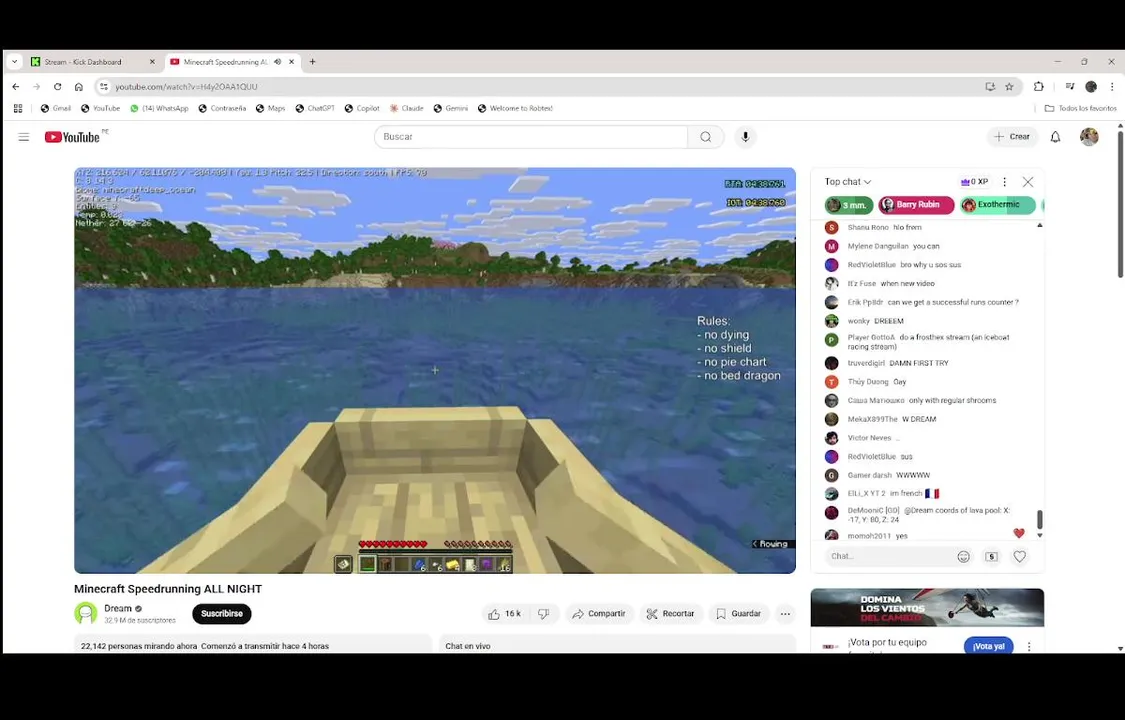Open the new tab plus button
The height and width of the screenshot is (720, 1125).
(312, 62)
